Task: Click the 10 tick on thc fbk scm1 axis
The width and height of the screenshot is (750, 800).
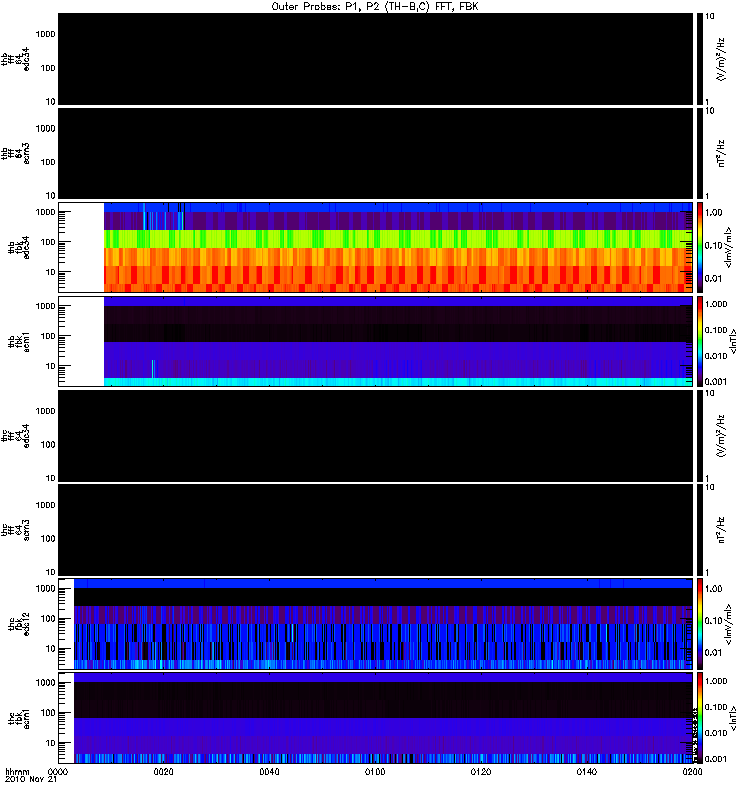Action: click(51, 743)
